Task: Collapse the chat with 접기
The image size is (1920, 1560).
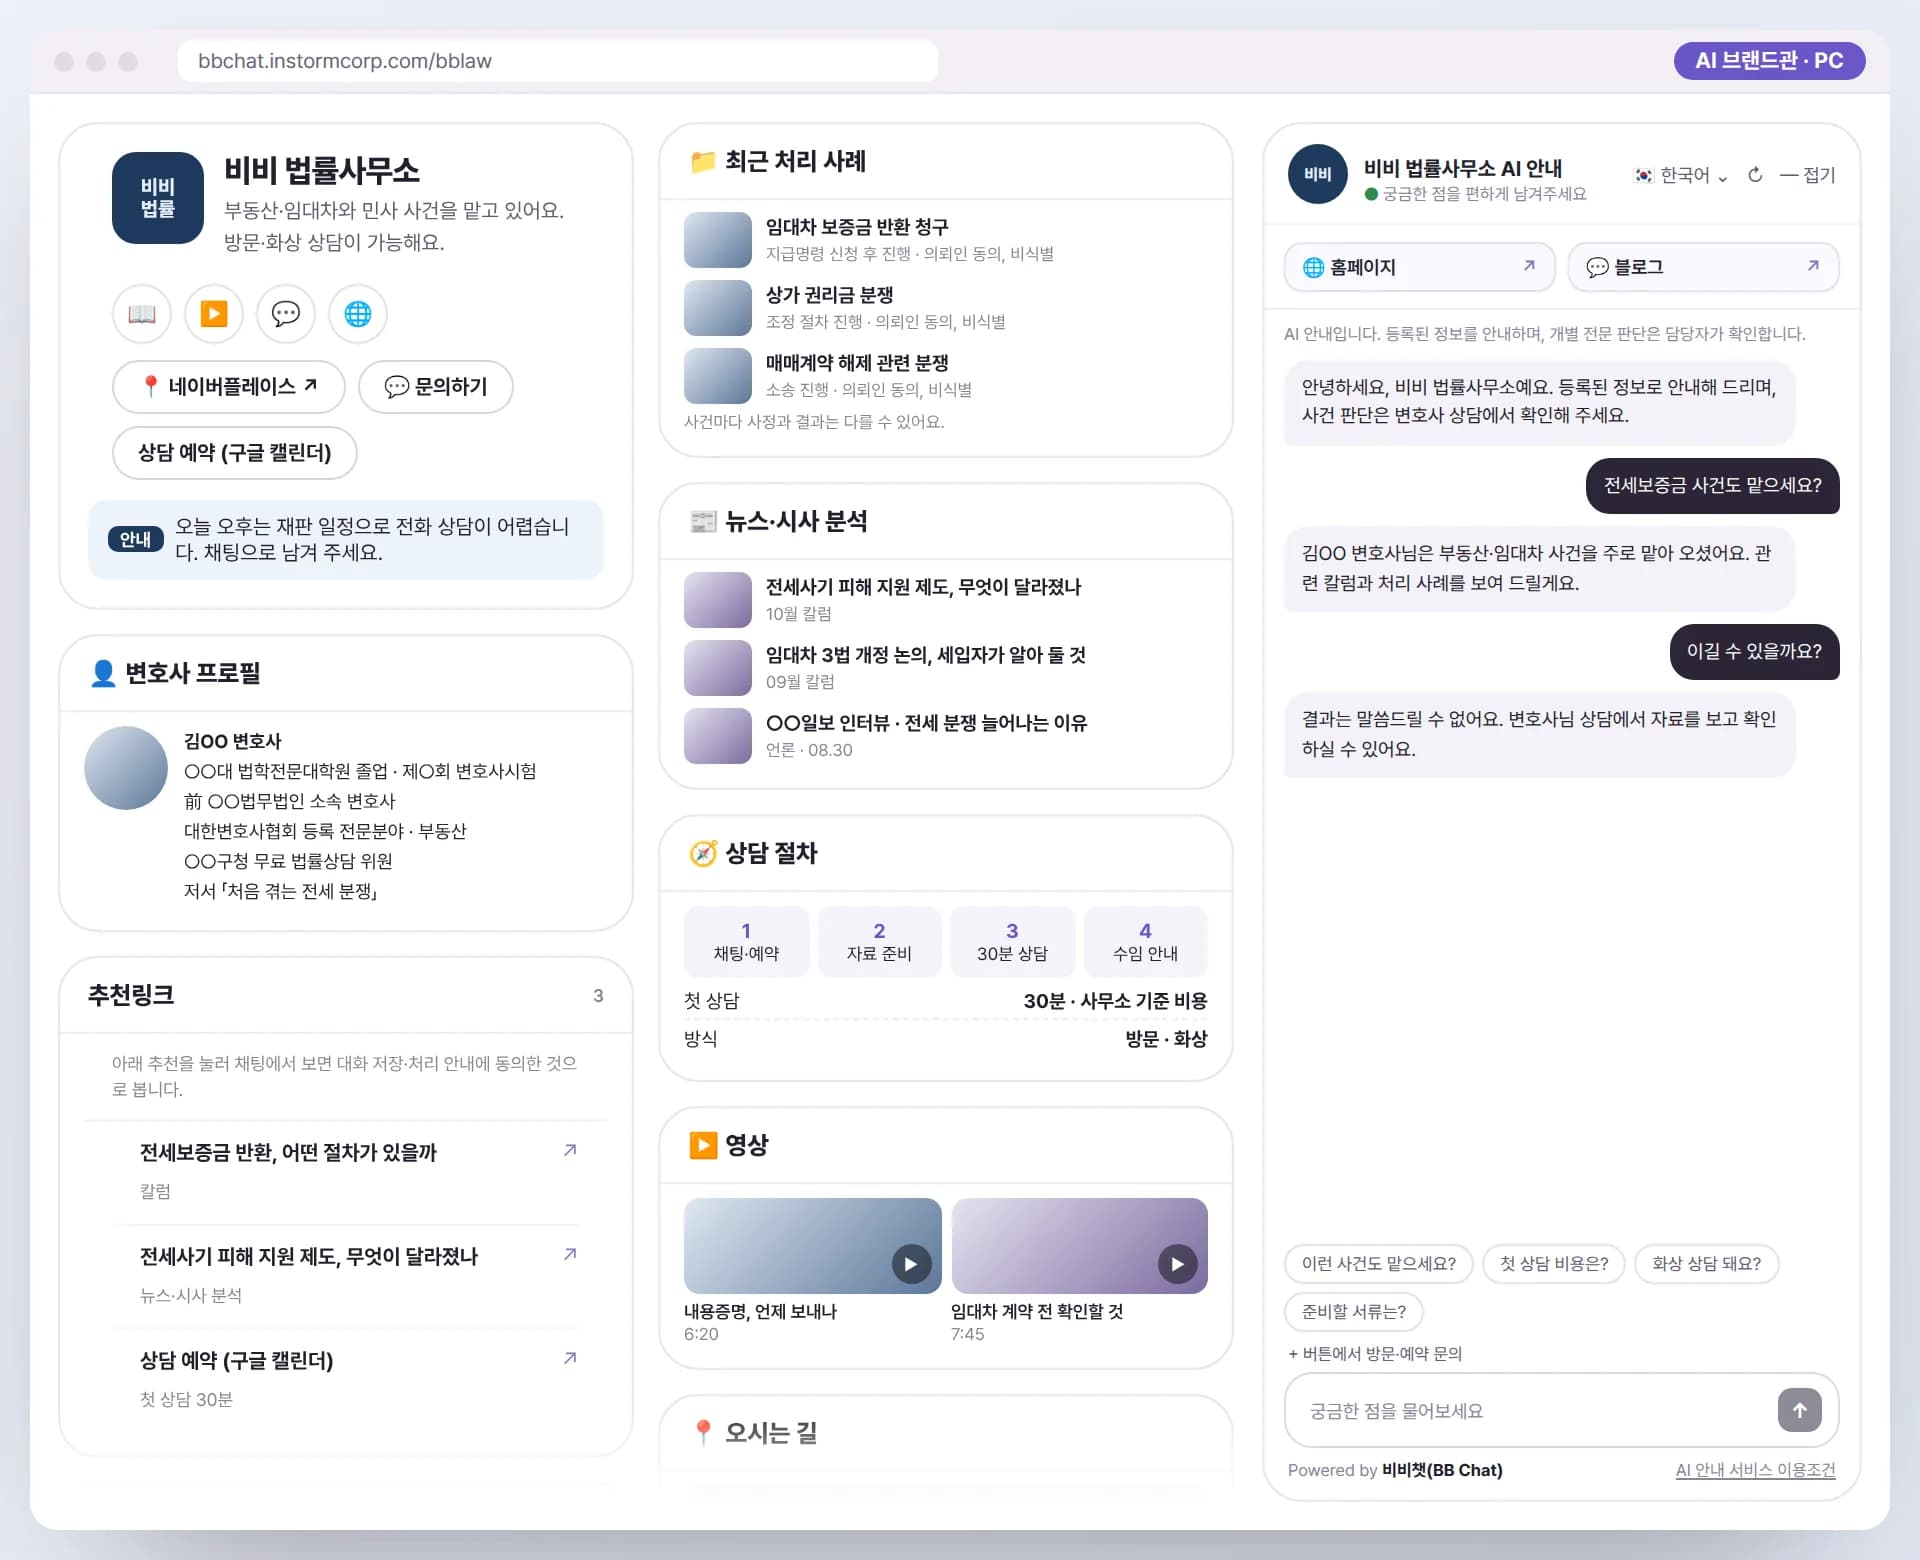Action: click(x=1808, y=175)
